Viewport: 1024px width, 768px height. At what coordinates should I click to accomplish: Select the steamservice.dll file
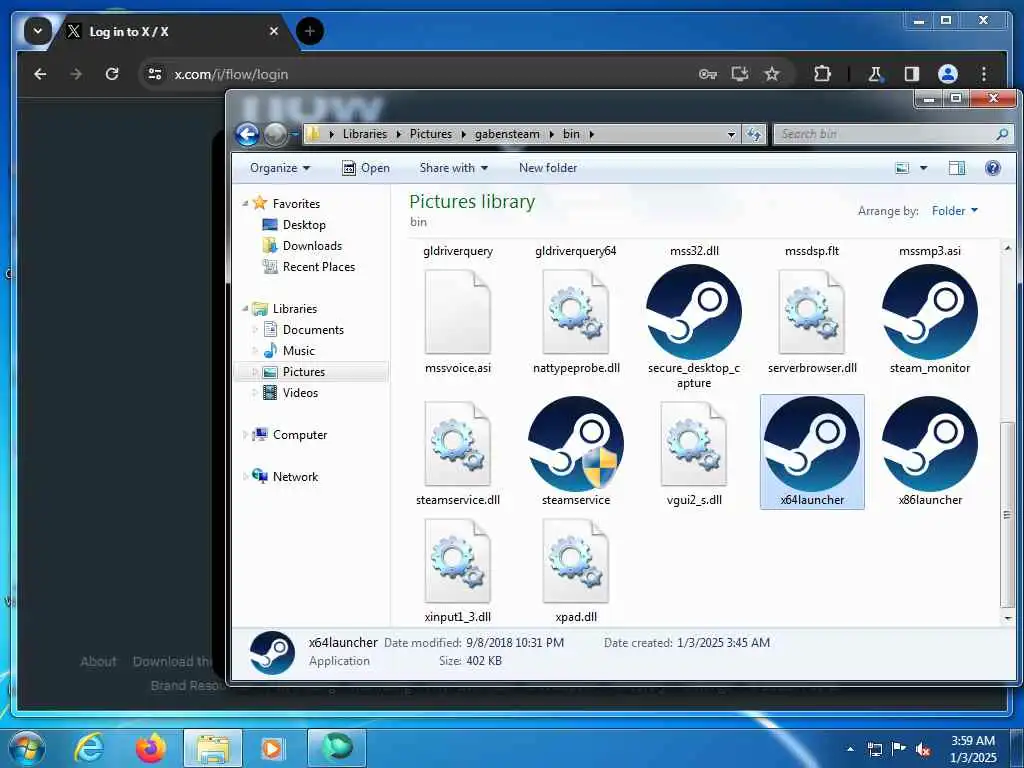[x=457, y=452]
